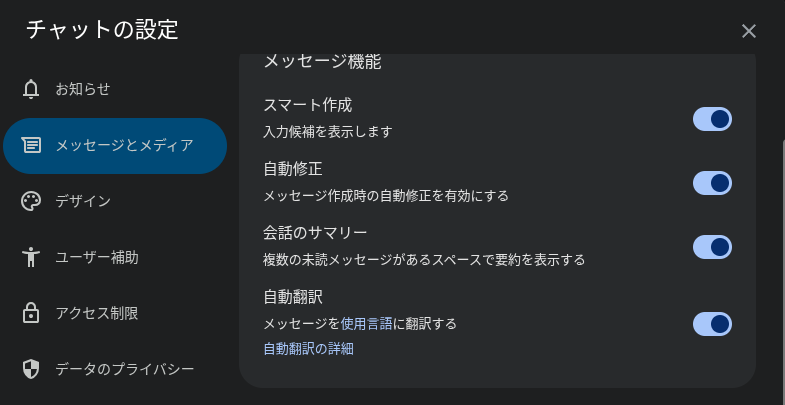Click the accessibility person icon for ユーザー補助
The width and height of the screenshot is (785, 405).
tap(31, 257)
